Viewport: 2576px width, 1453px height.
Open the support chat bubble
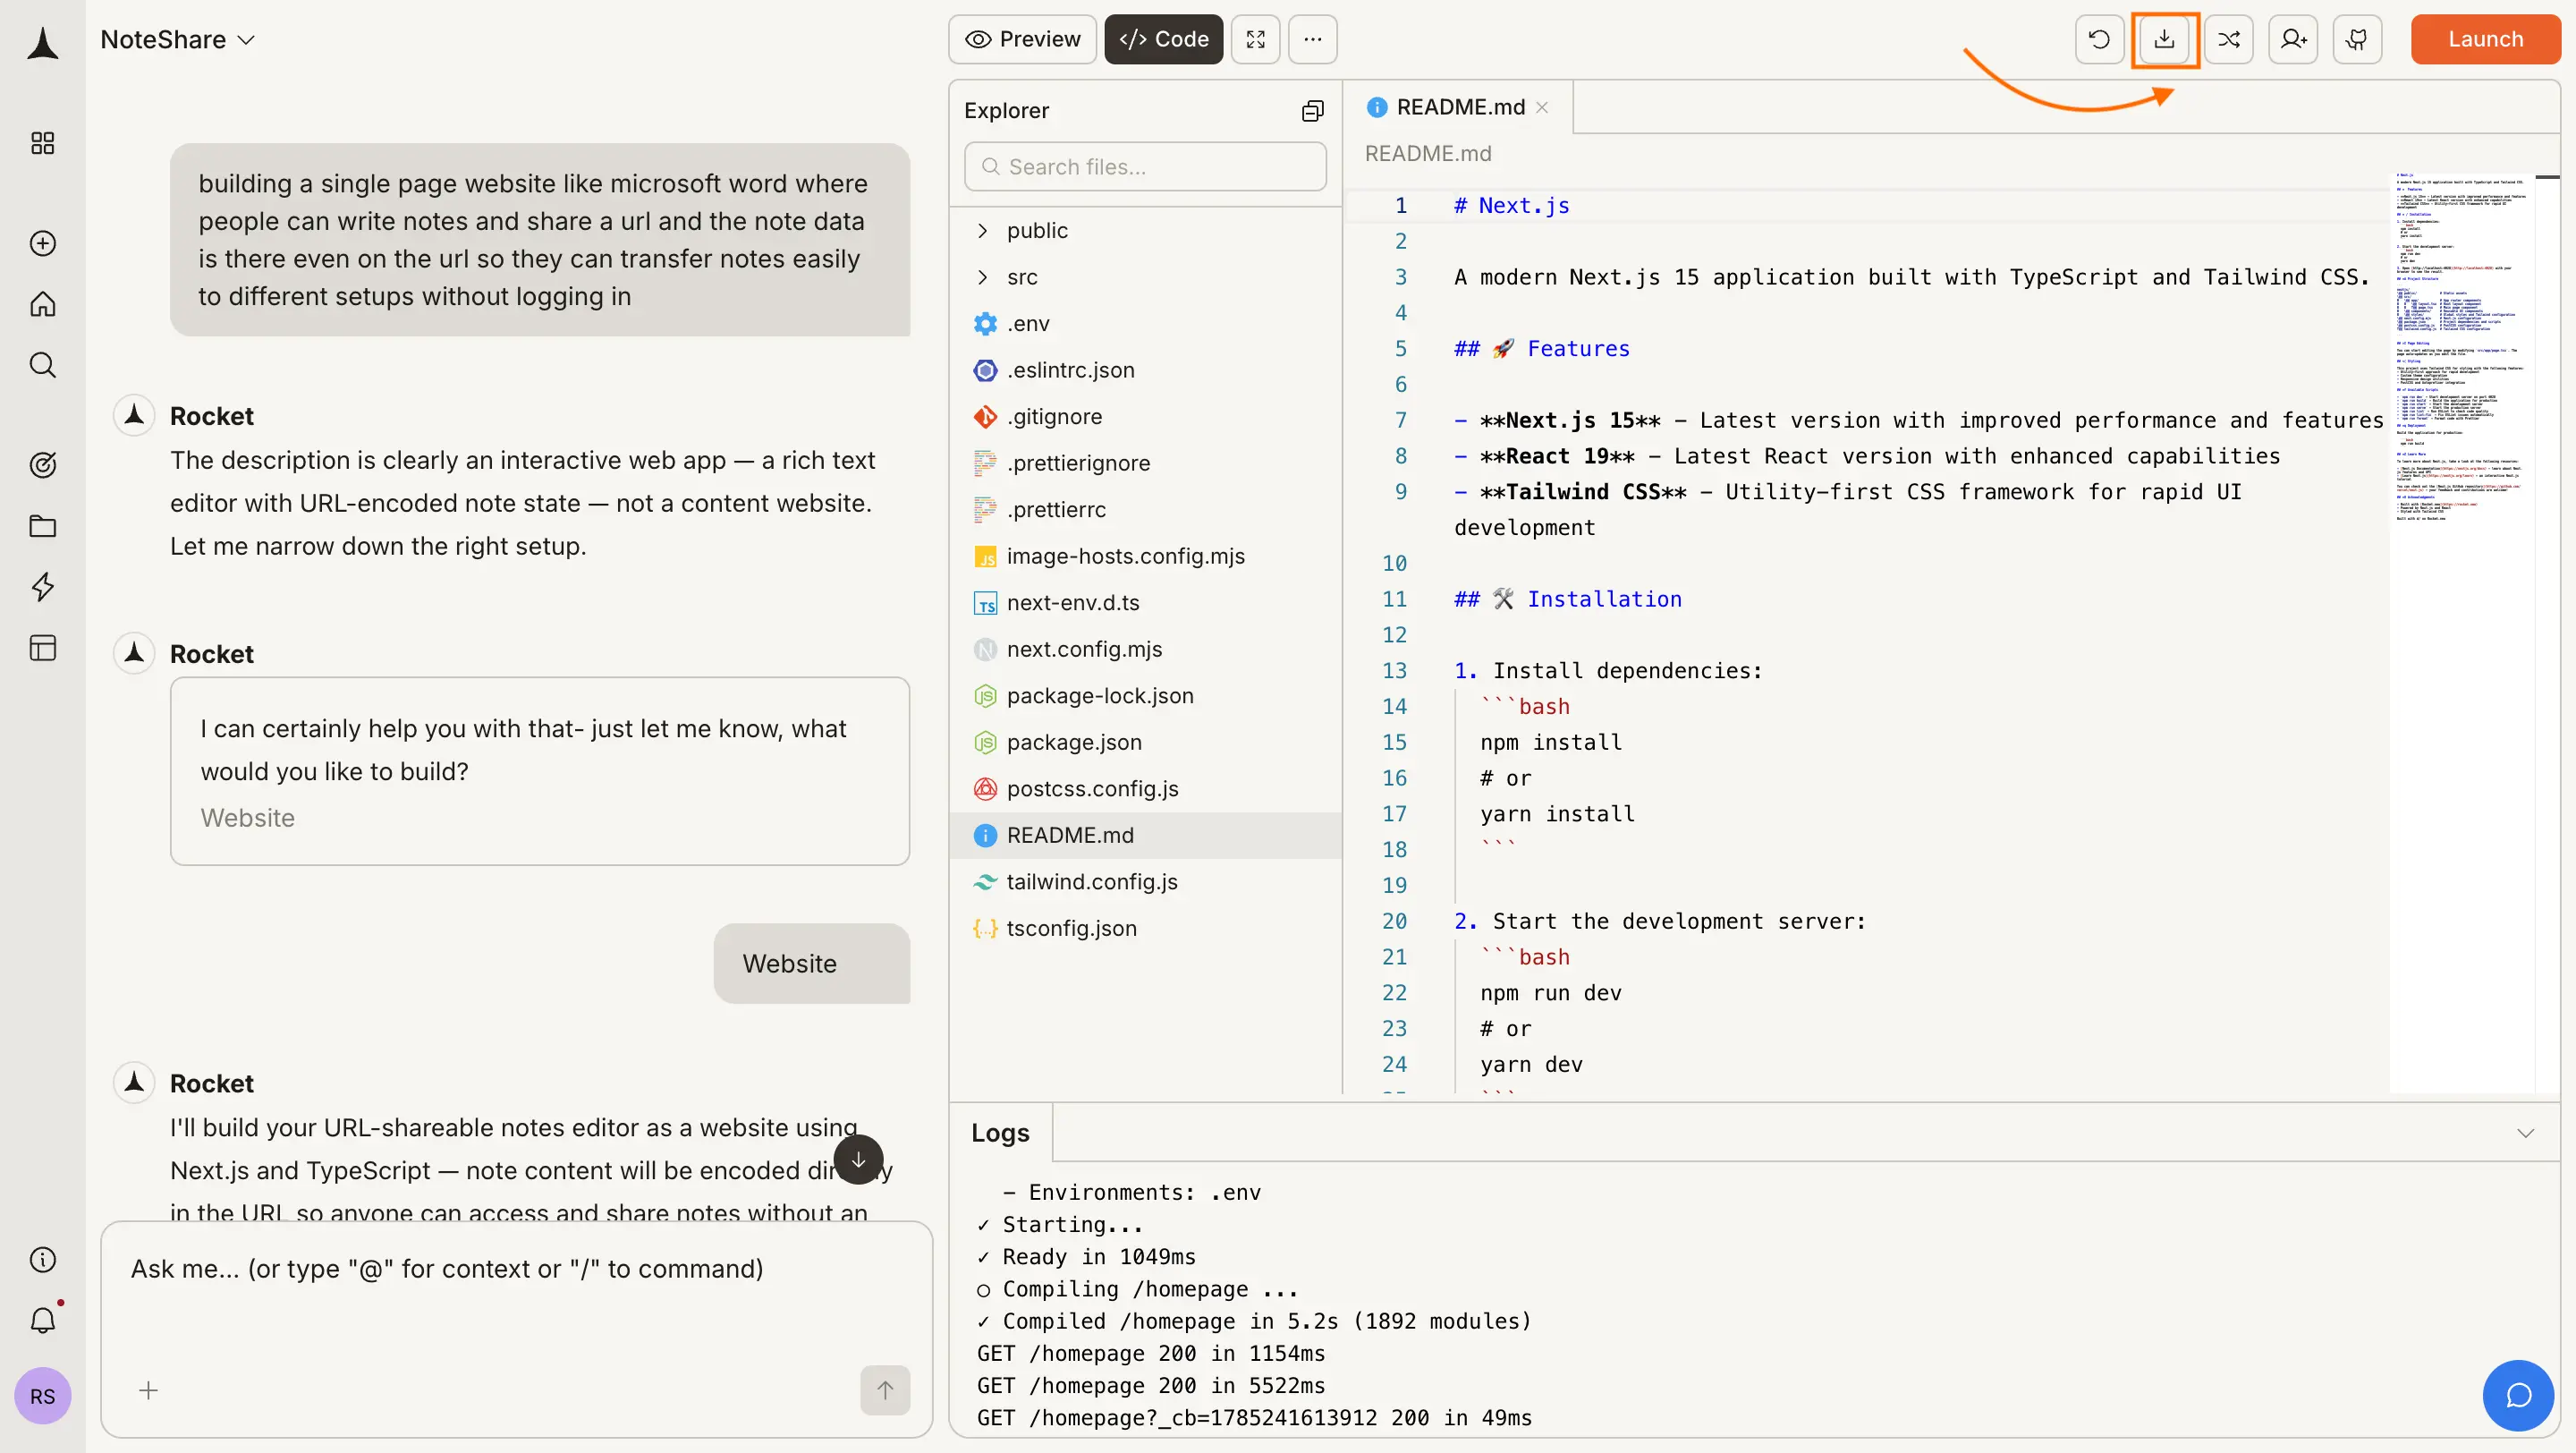click(x=2518, y=1395)
